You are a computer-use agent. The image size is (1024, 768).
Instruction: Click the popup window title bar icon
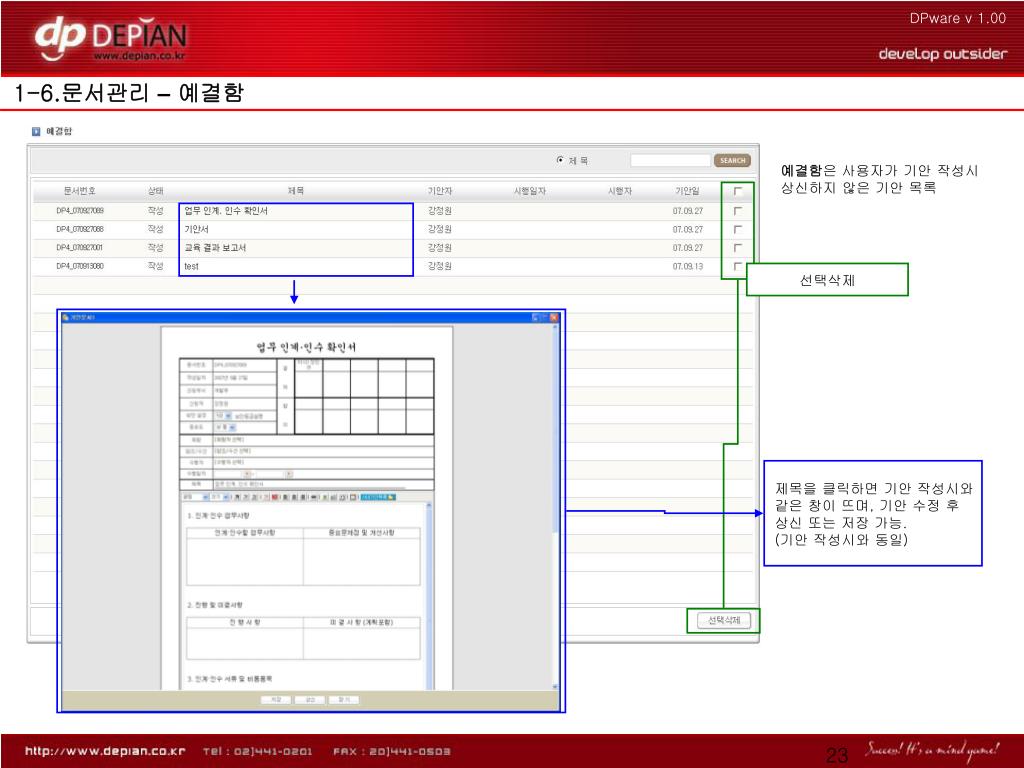click(66, 318)
